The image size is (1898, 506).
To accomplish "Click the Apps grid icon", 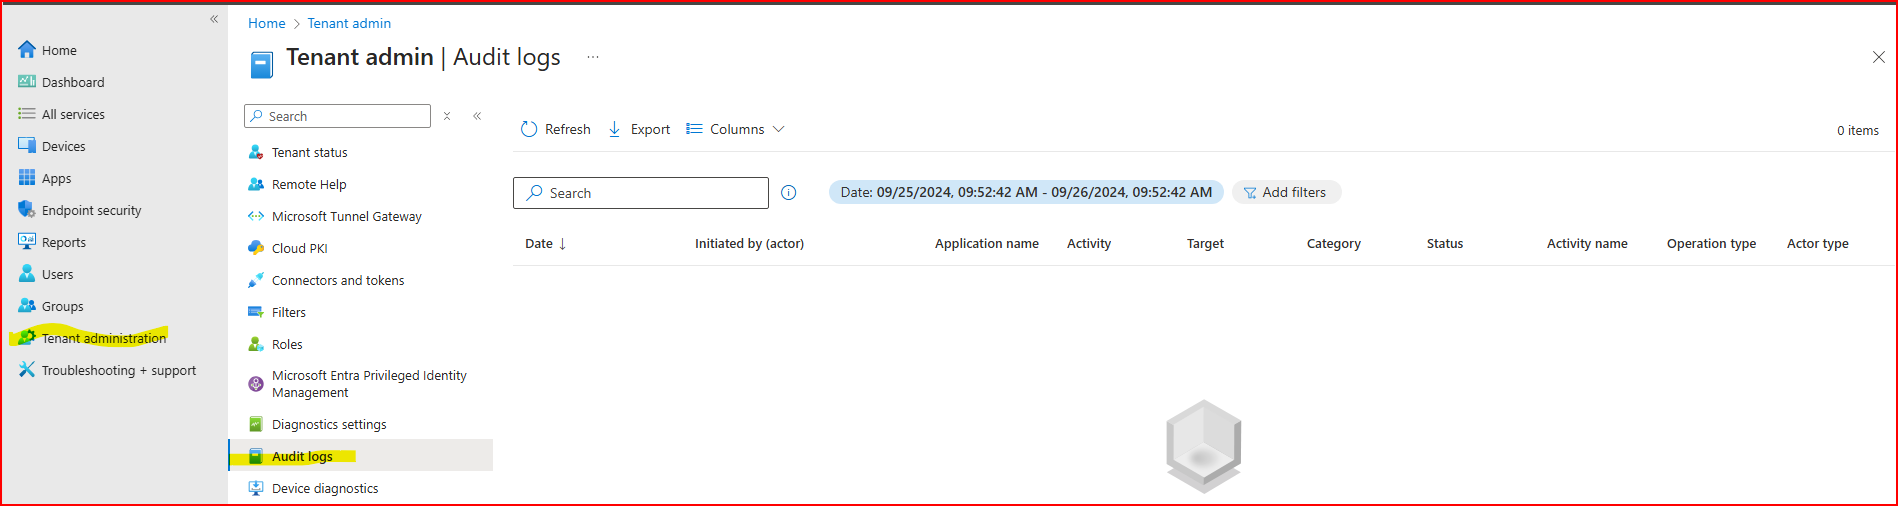I will click(27, 178).
